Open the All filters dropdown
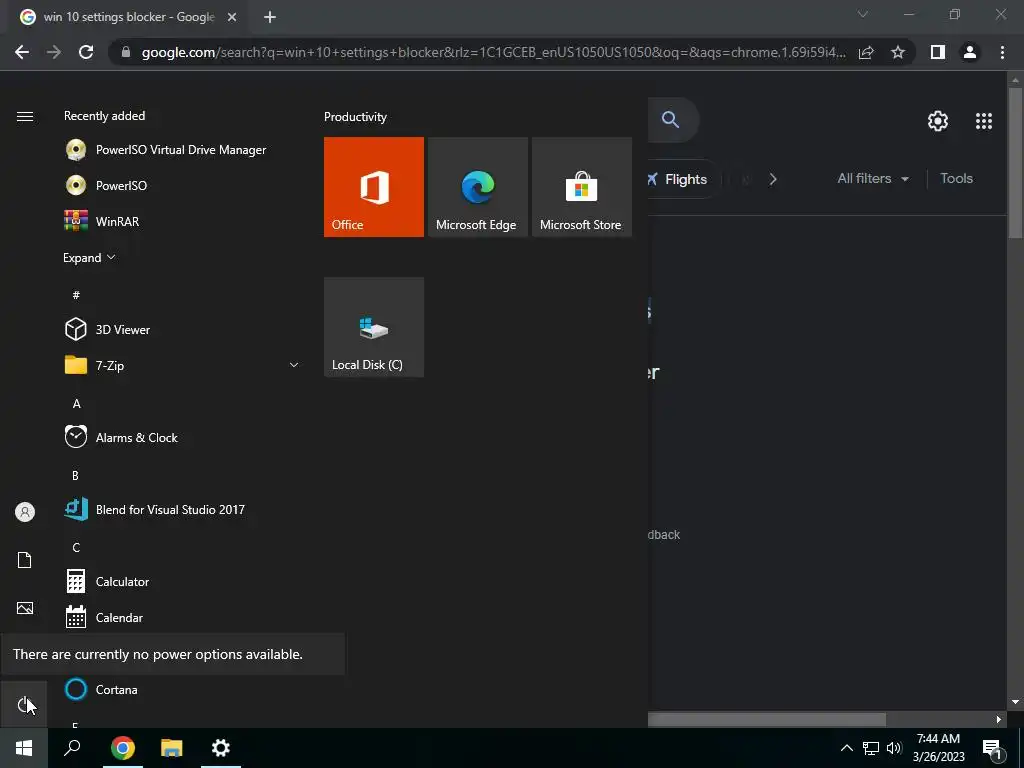The width and height of the screenshot is (1024, 768). [x=872, y=178]
